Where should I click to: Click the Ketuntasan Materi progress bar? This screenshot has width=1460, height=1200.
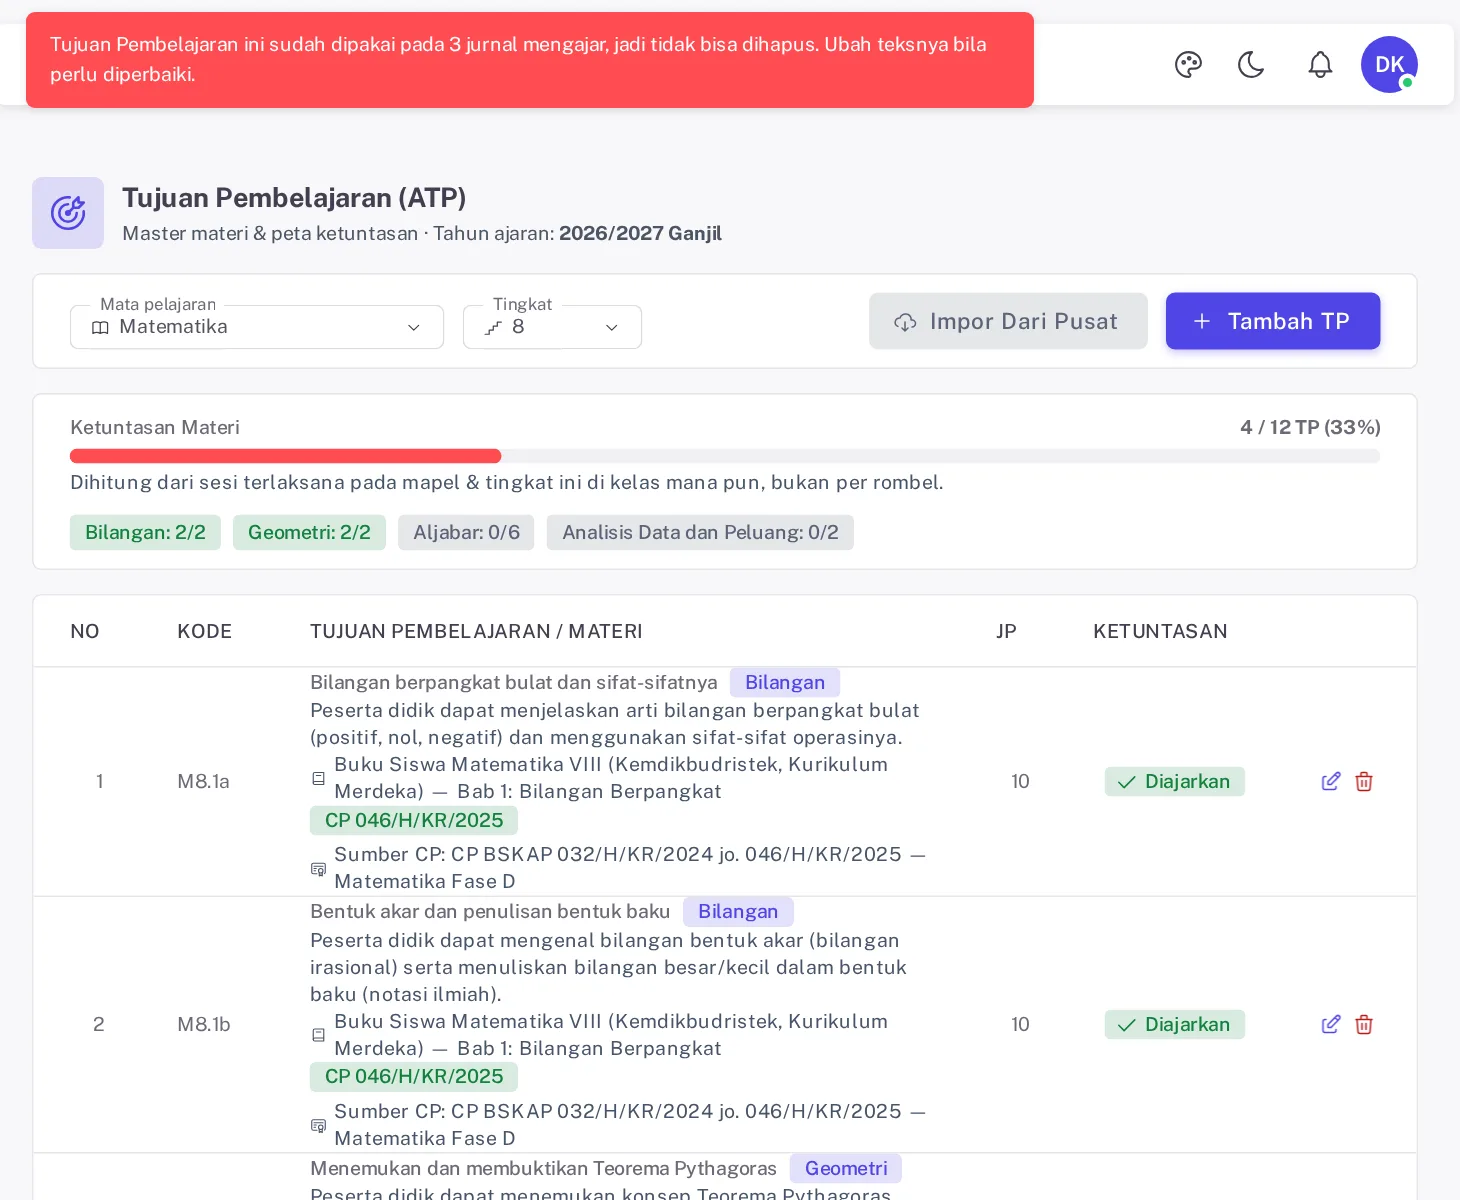tap(725, 456)
